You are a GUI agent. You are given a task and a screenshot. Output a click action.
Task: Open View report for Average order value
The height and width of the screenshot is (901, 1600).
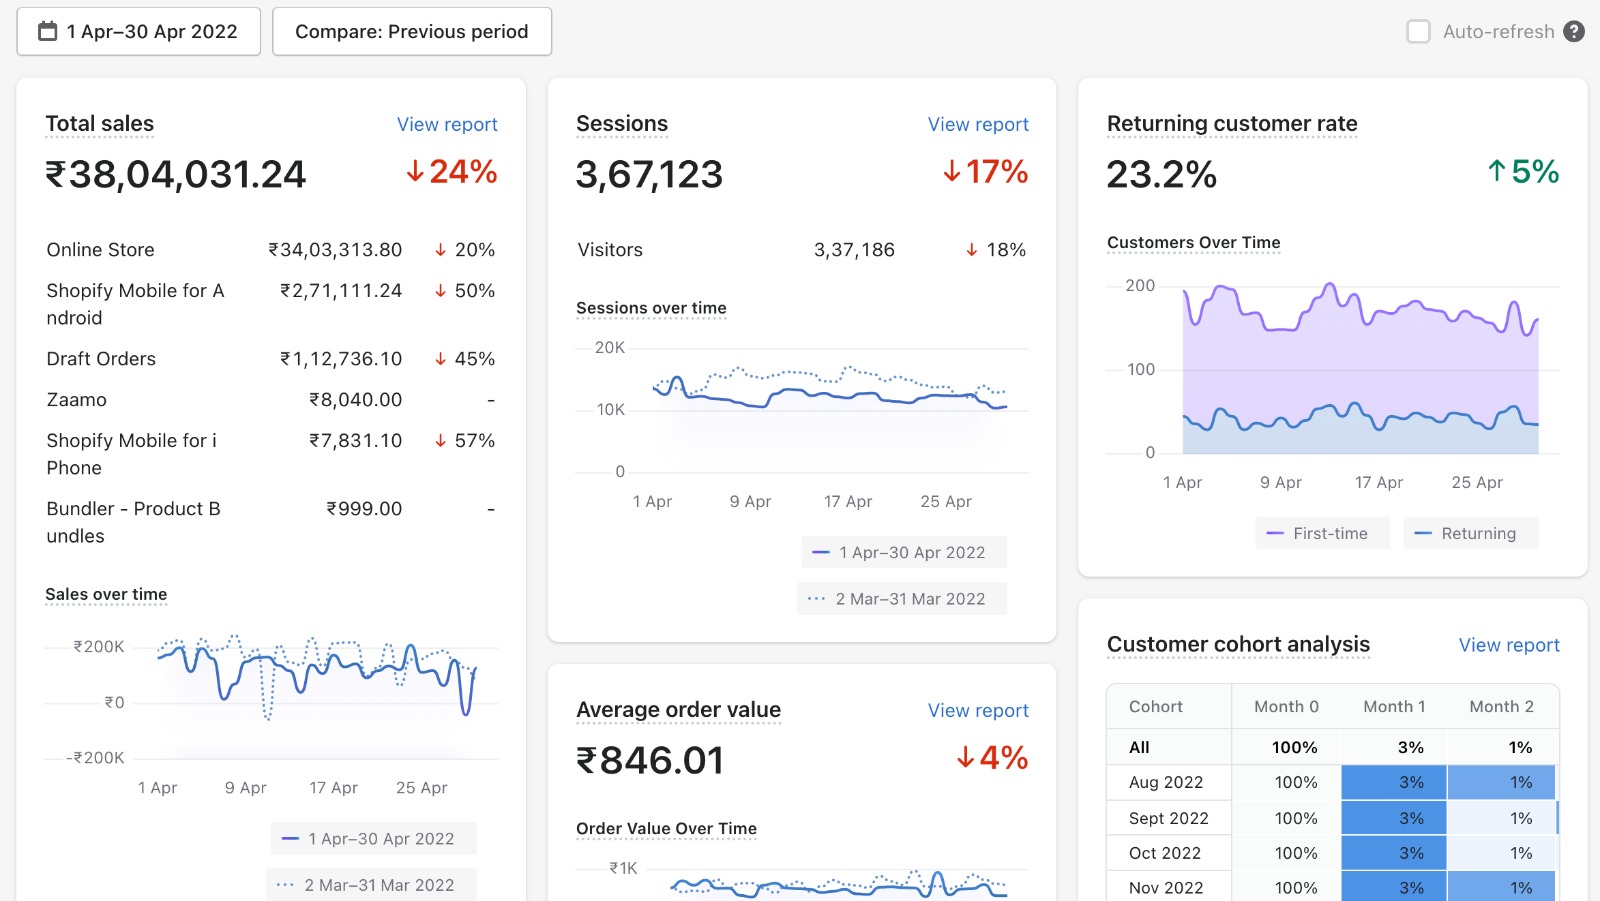click(977, 711)
